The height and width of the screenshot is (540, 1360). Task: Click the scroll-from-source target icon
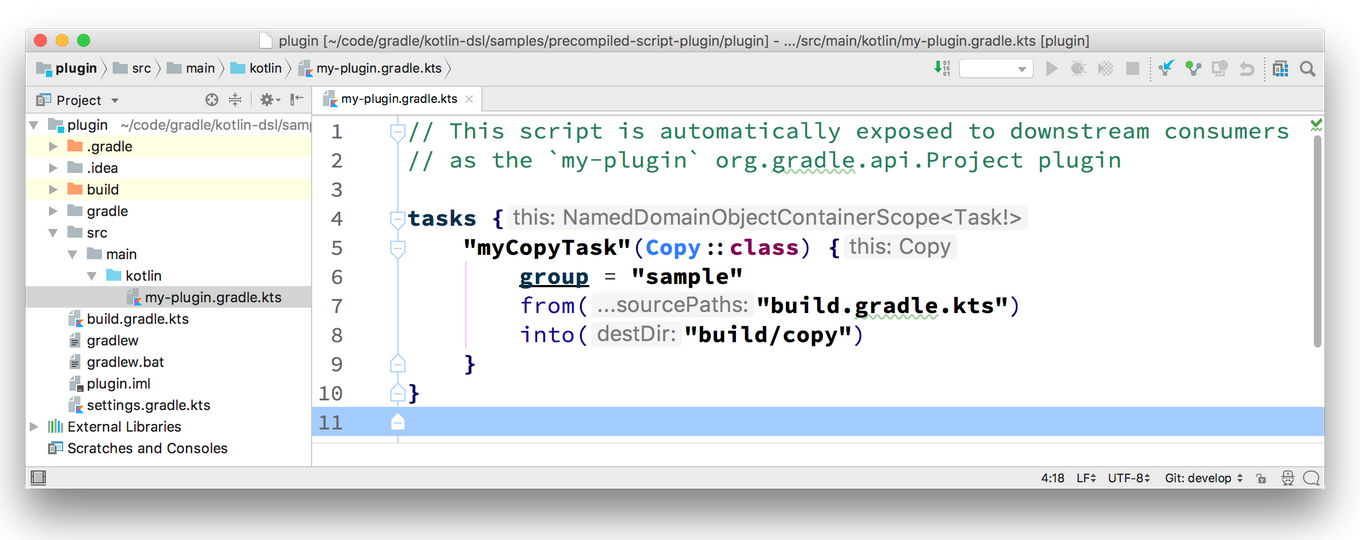tap(212, 100)
